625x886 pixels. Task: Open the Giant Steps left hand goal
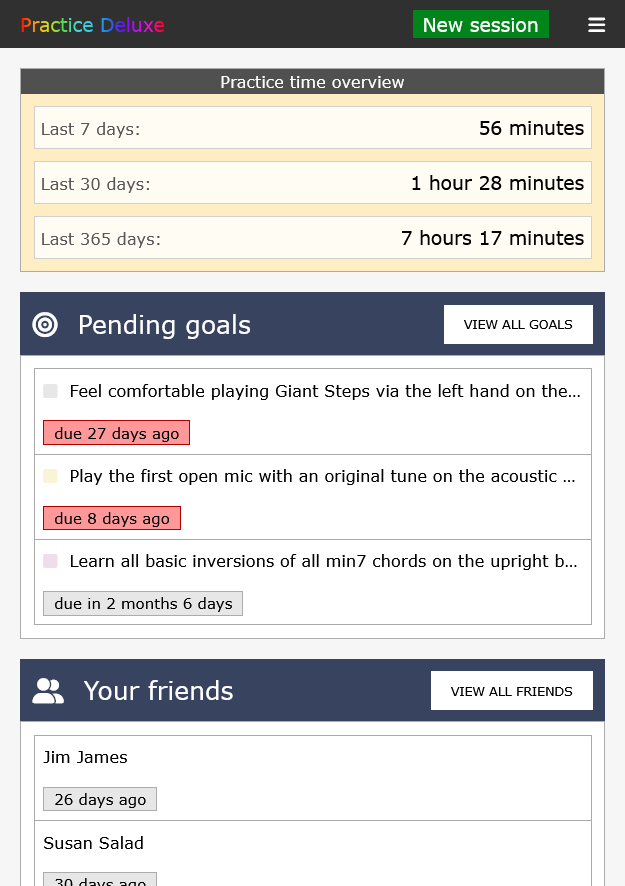324,391
